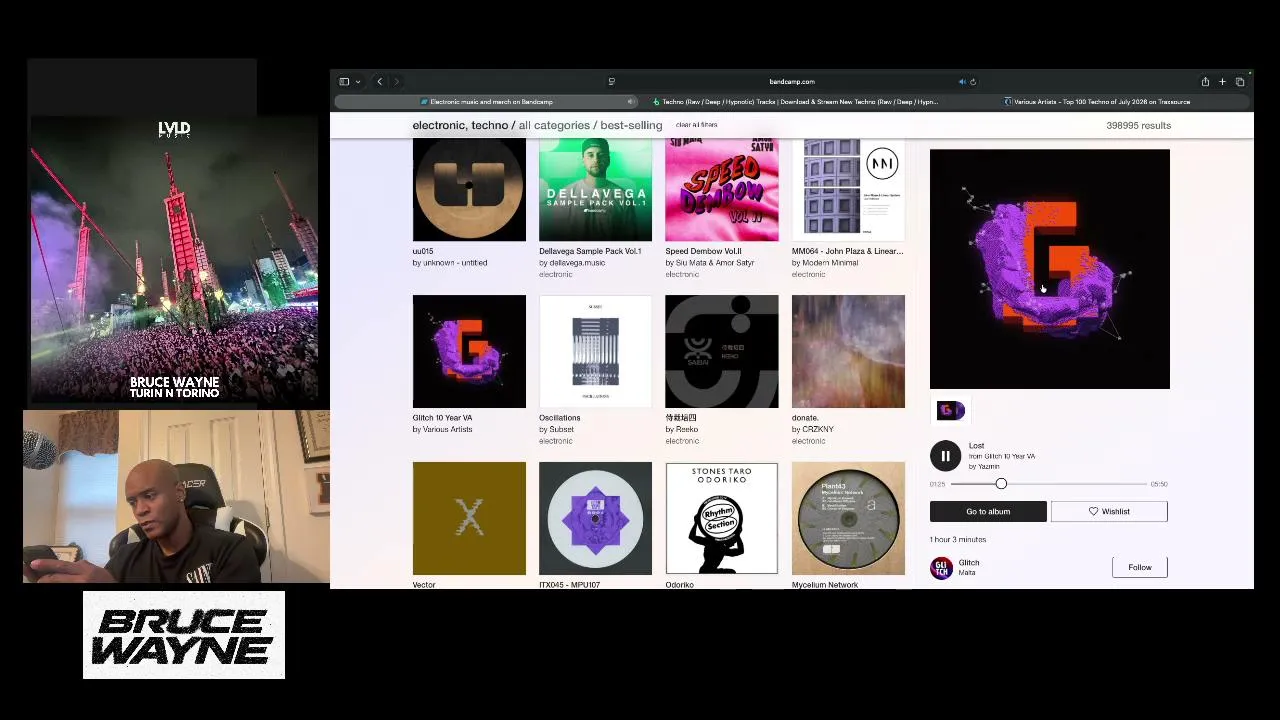Open the Vector album cover
The image size is (1280, 720).
(469, 518)
